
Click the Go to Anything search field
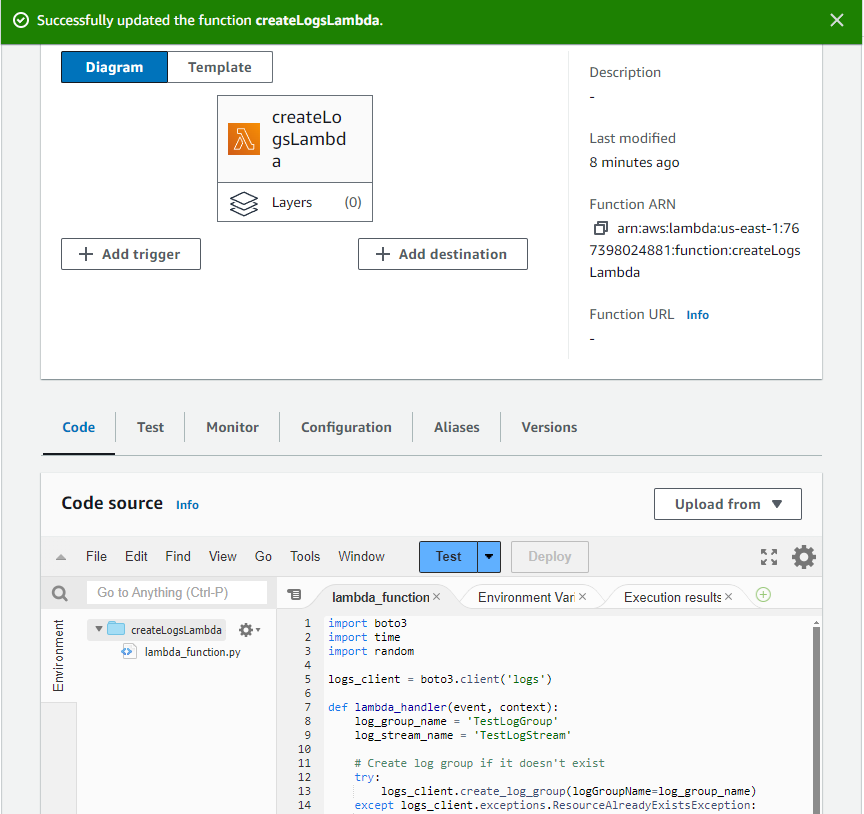(x=176, y=593)
